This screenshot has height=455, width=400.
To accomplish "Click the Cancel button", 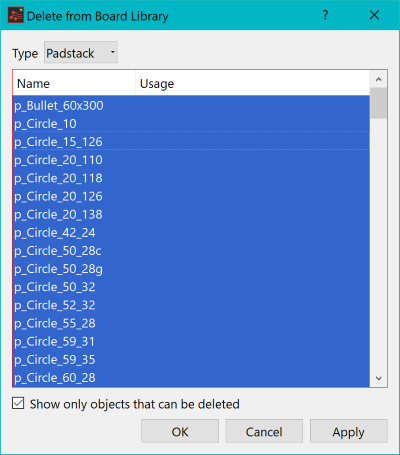I will (x=264, y=431).
